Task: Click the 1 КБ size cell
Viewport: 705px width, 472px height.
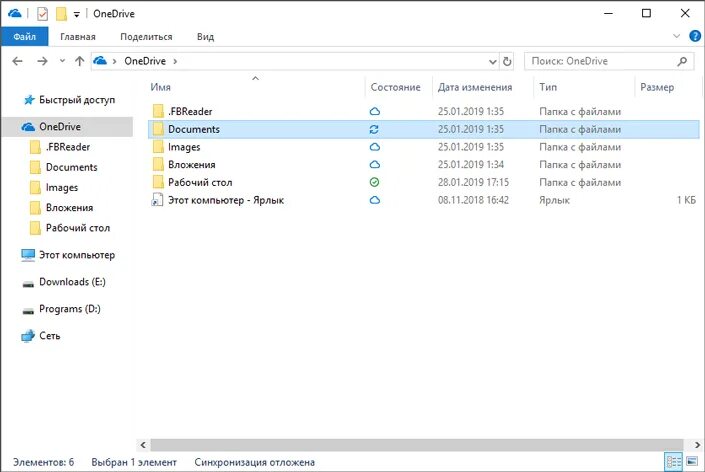Action: 686,200
